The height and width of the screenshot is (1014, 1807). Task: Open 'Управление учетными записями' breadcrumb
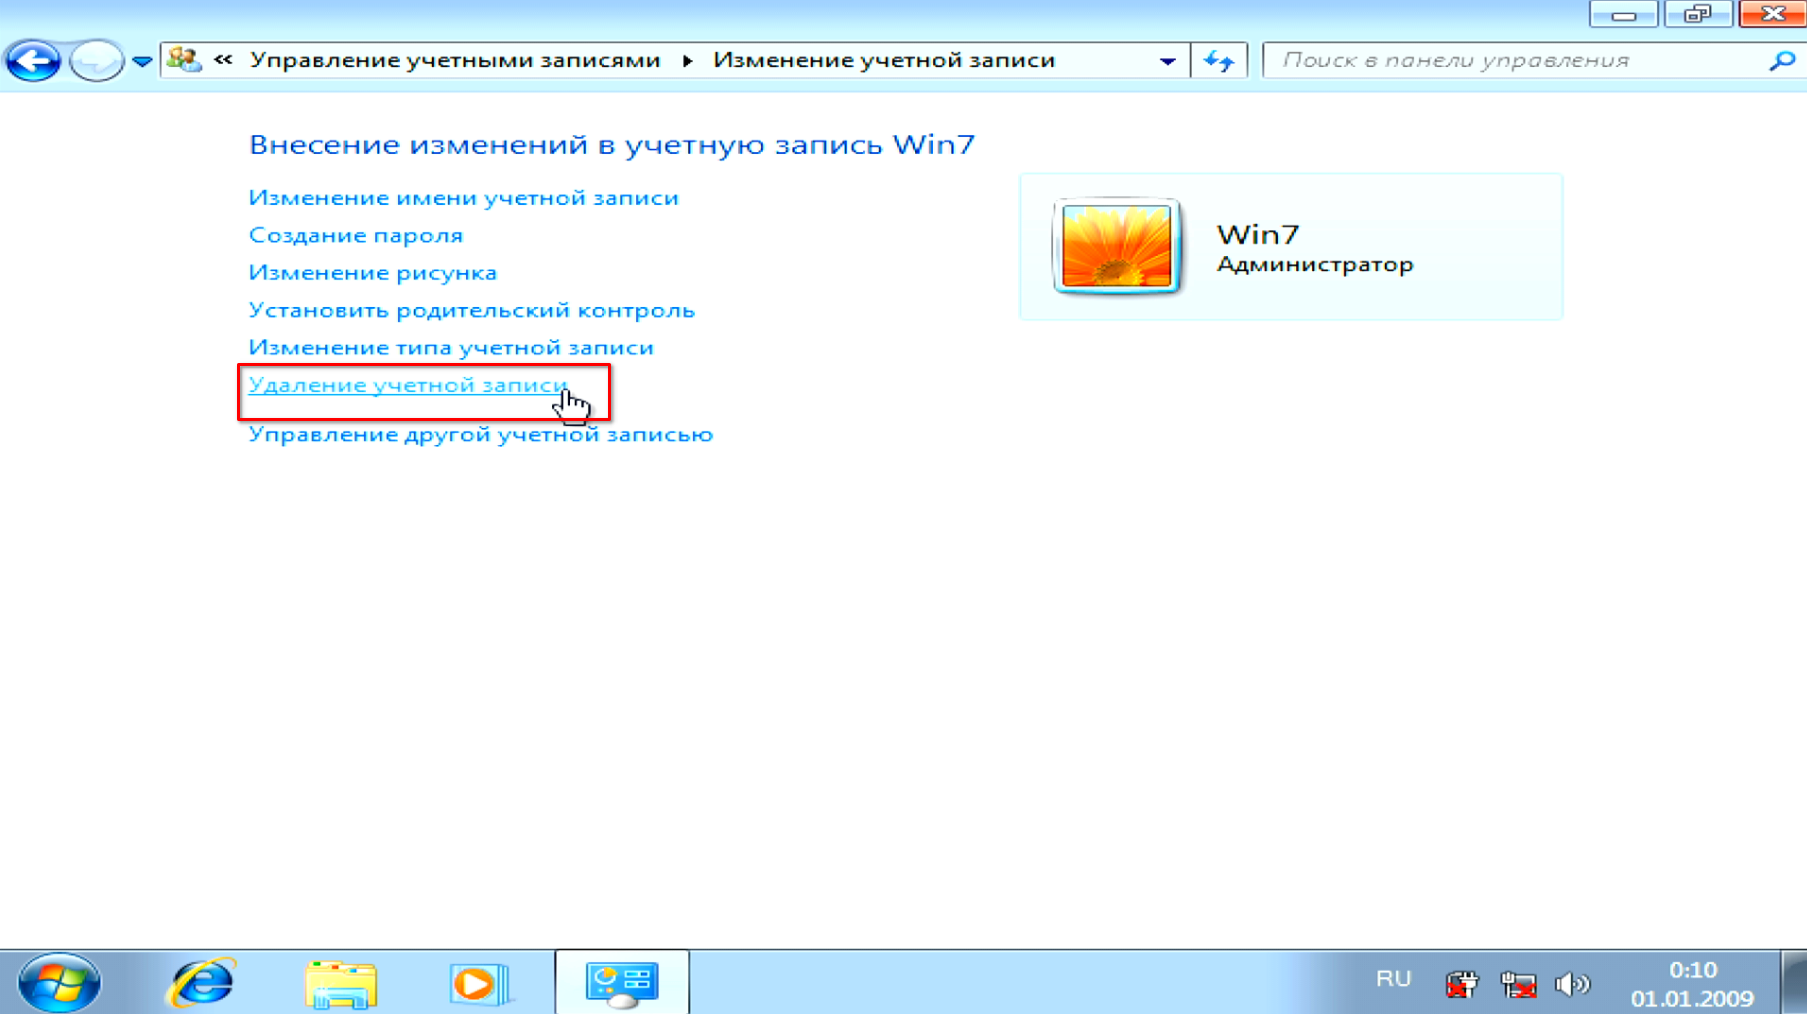coord(455,60)
